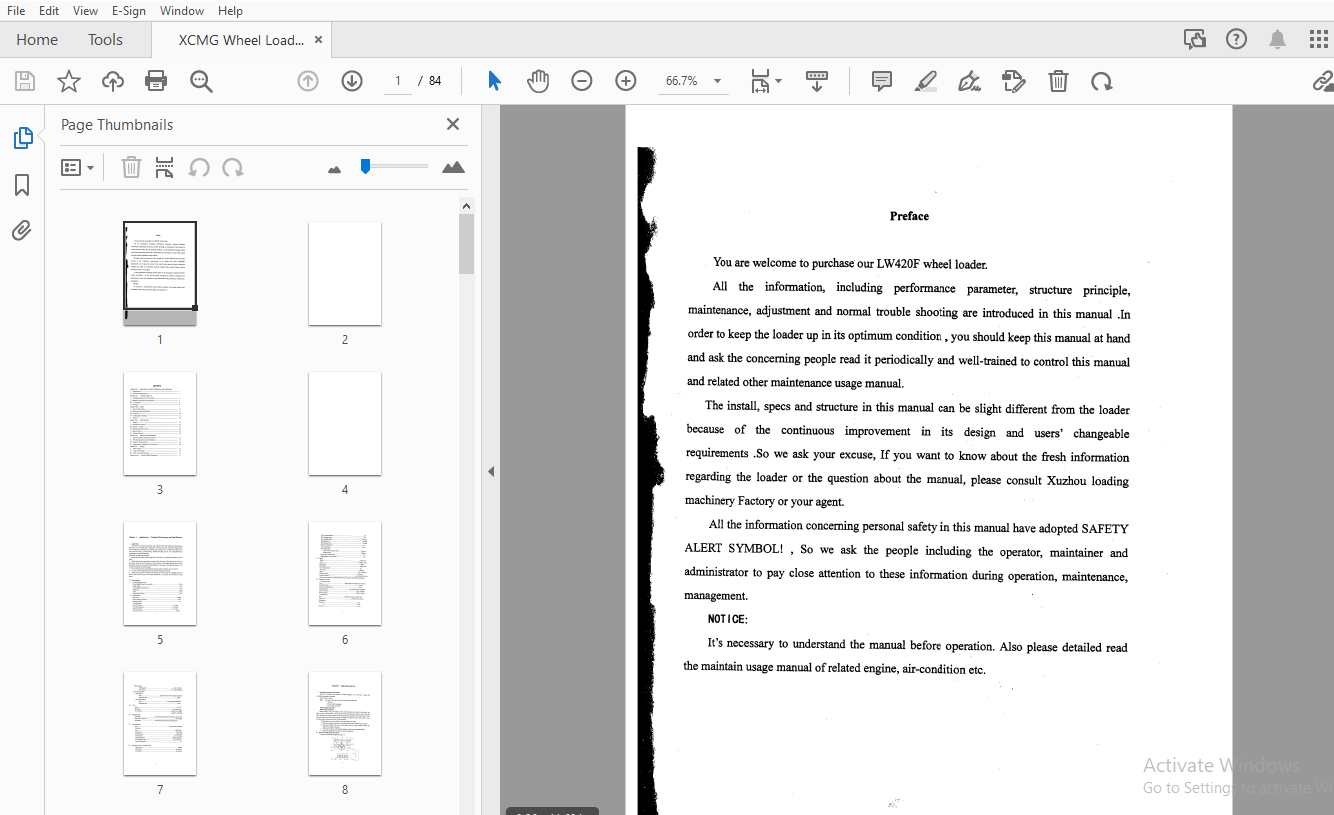1334x815 pixels.
Task: Close the Page Thumbnails panel
Action: click(x=453, y=124)
